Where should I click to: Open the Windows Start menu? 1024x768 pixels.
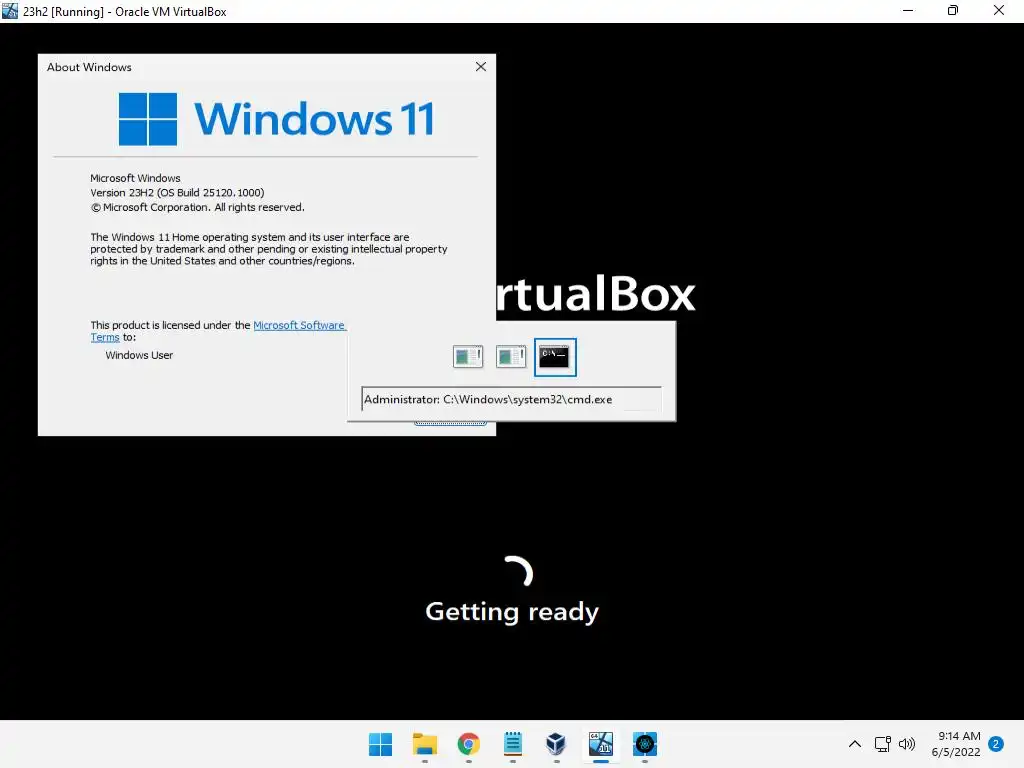tap(380, 744)
